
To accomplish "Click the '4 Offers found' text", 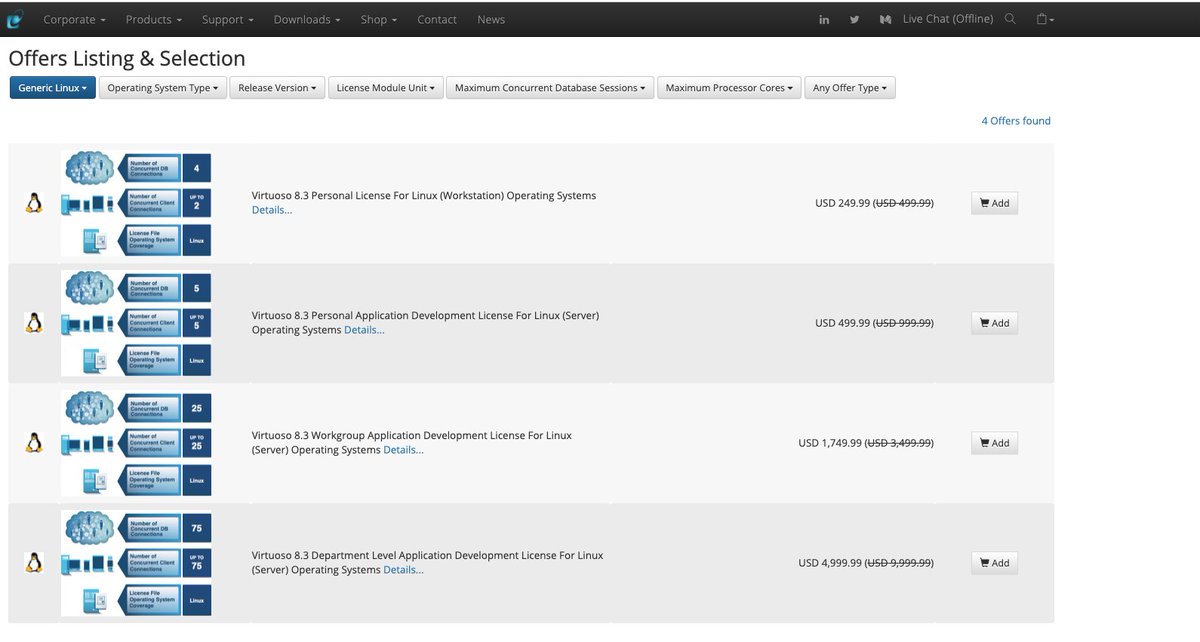I will (1016, 121).
